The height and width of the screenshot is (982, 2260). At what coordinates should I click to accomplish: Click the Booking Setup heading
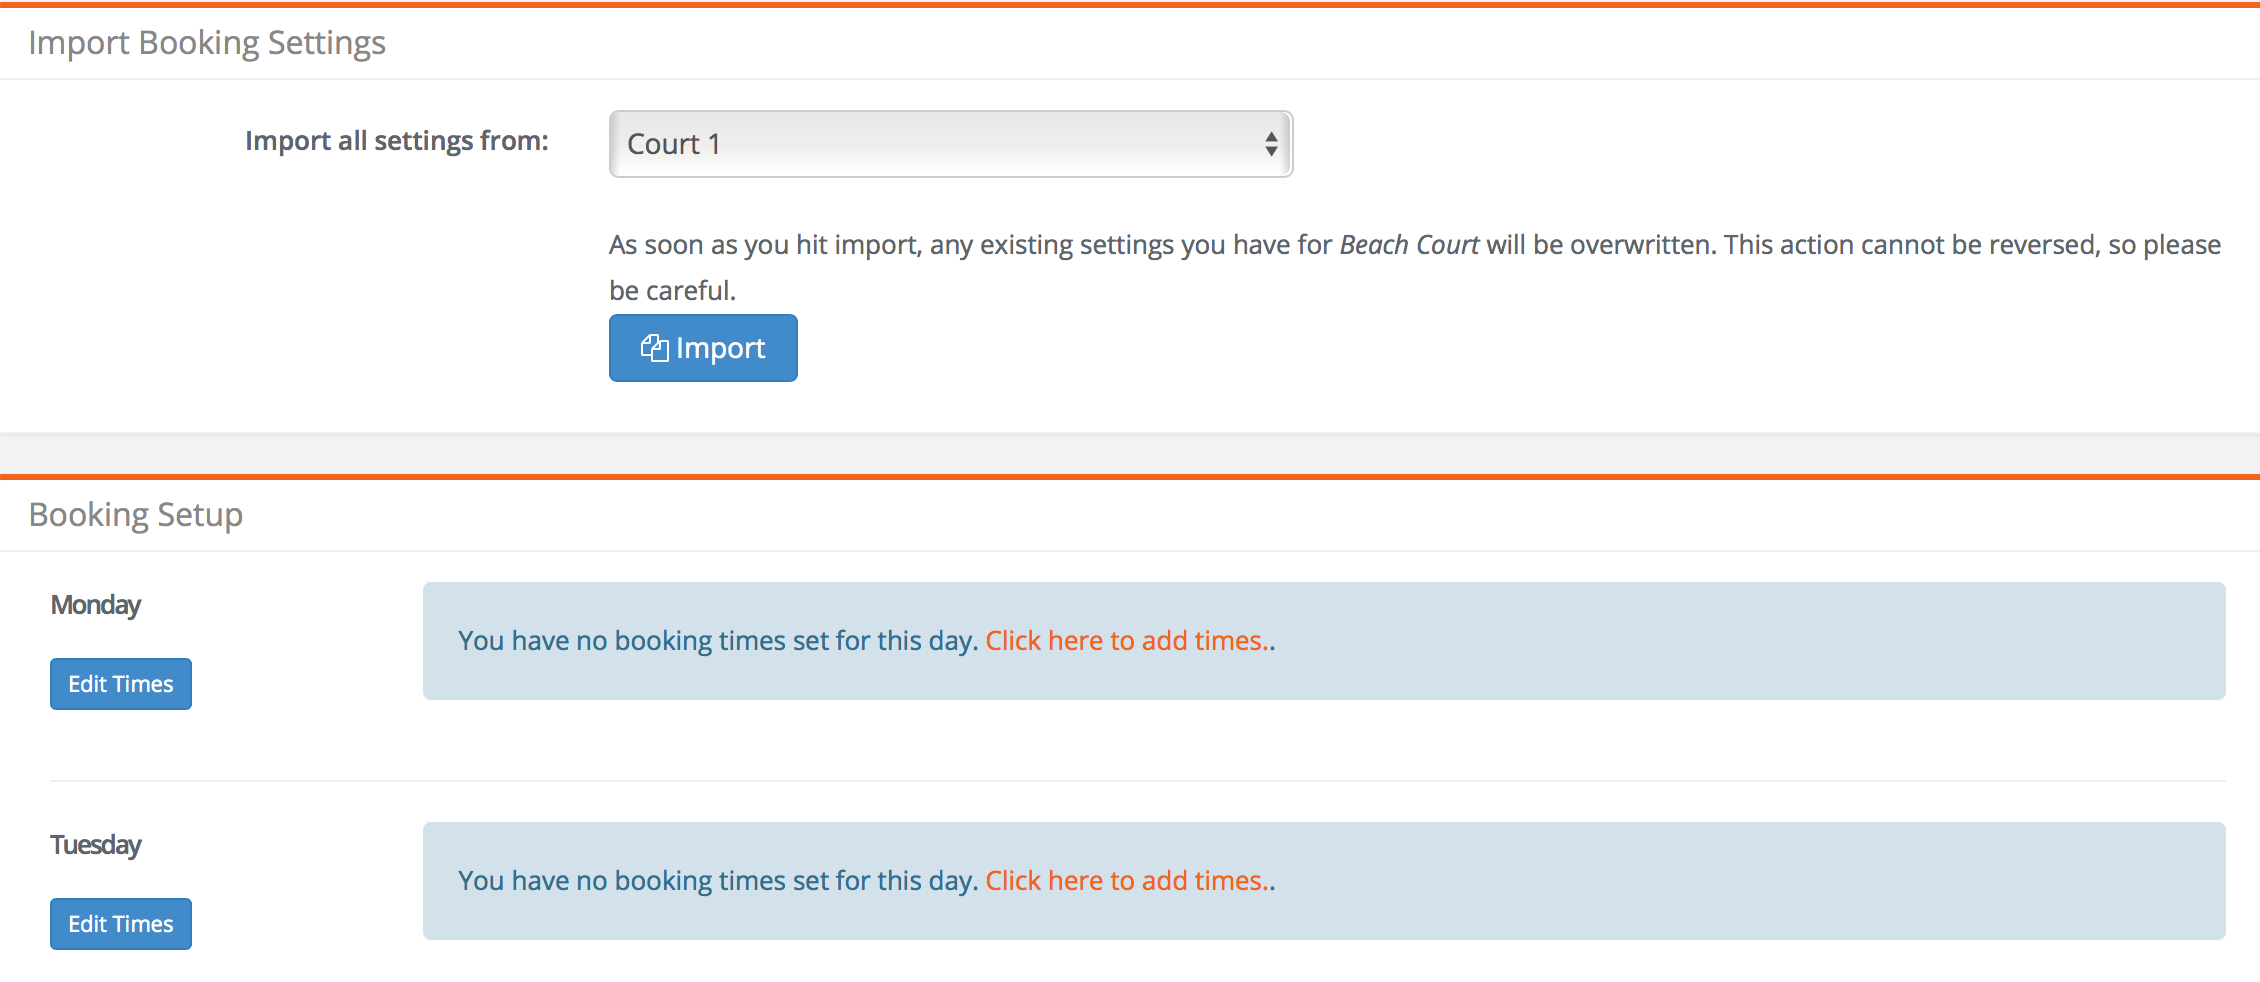point(136,514)
